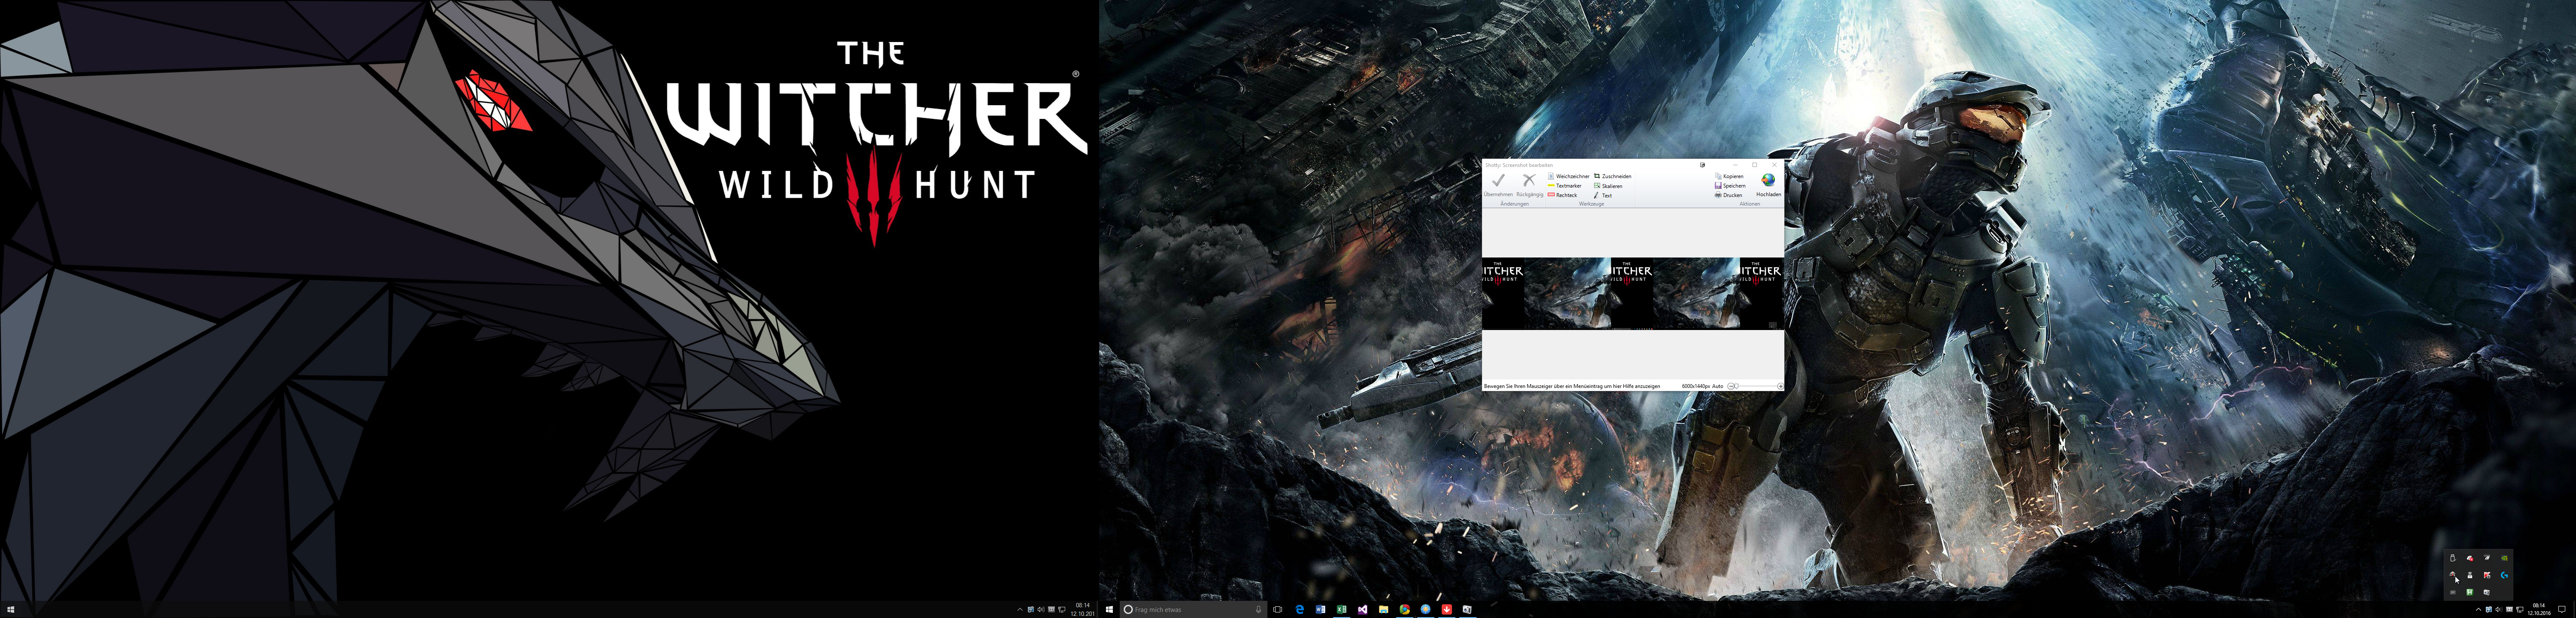Launch Microsoft Edge from the taskbar

coord(1300,609)
